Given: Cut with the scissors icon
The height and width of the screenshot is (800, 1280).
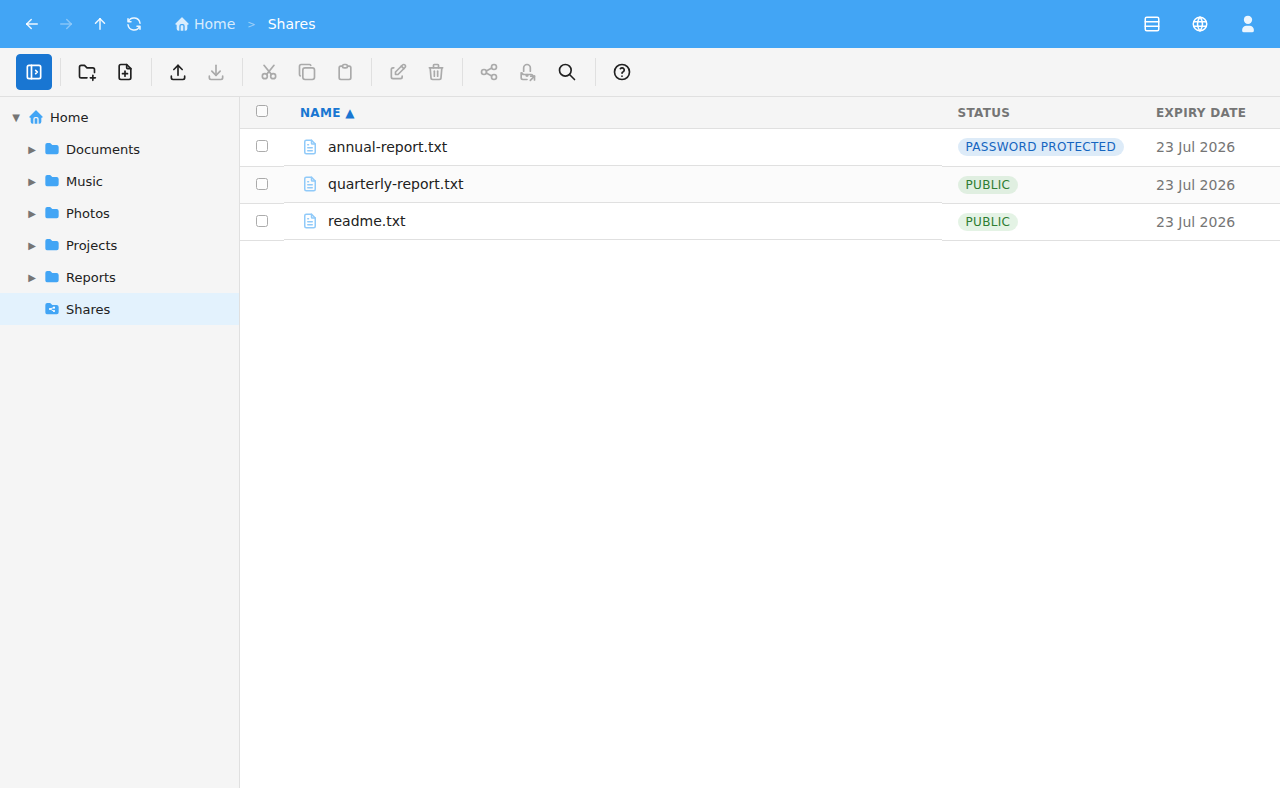Looking at the screenshot, I should pyautogui.click(x=269, y=72).
